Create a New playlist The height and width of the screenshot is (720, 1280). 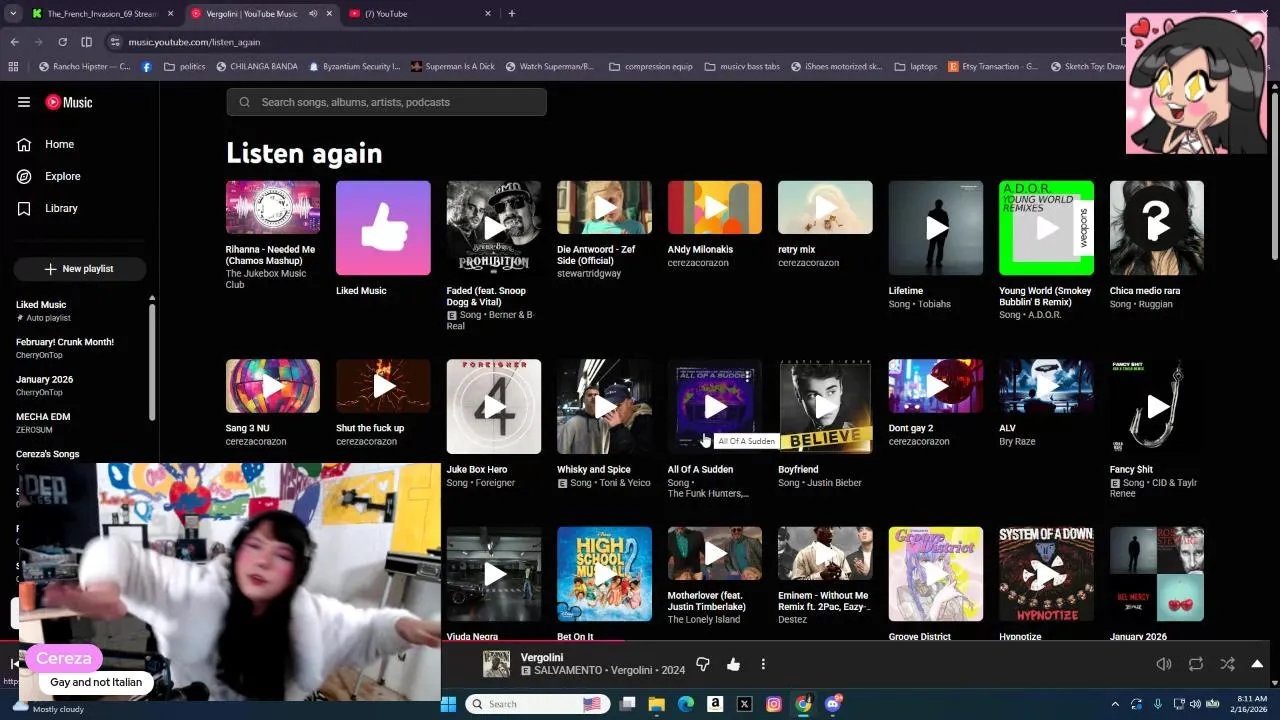[80, 269]
